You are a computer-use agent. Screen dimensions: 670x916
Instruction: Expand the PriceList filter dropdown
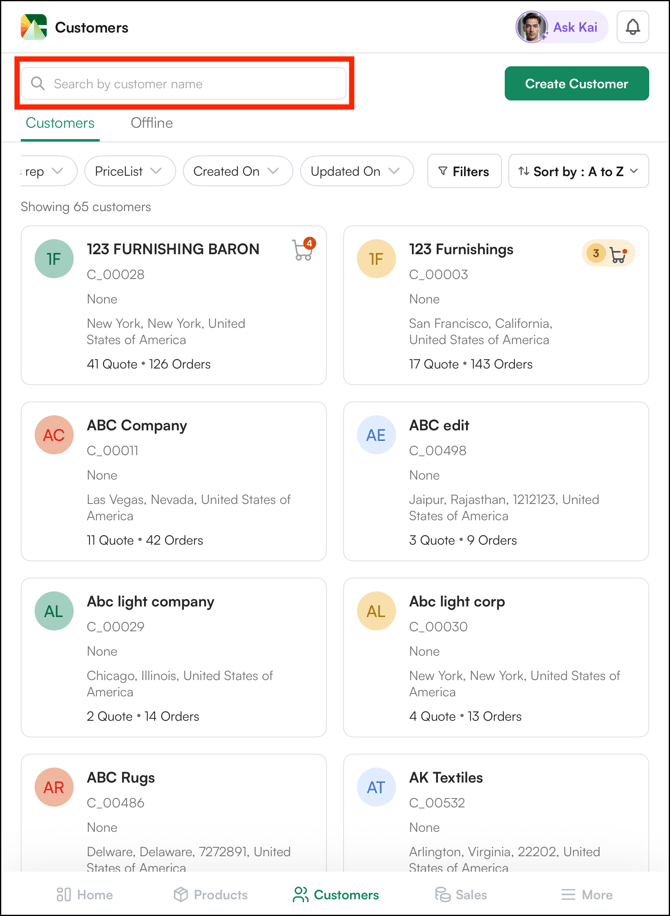point(128,171)
